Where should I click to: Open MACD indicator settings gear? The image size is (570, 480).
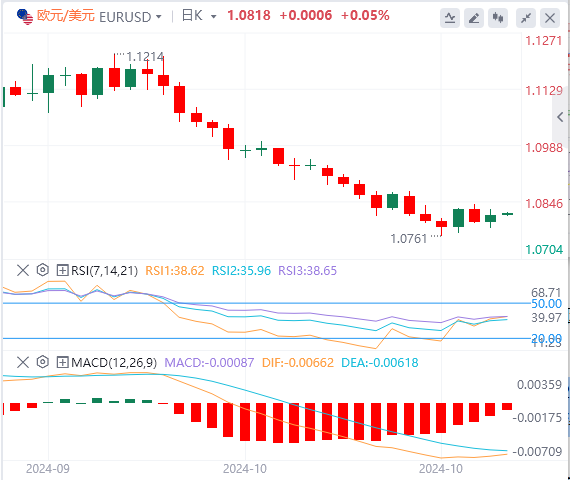coord(43,362)
